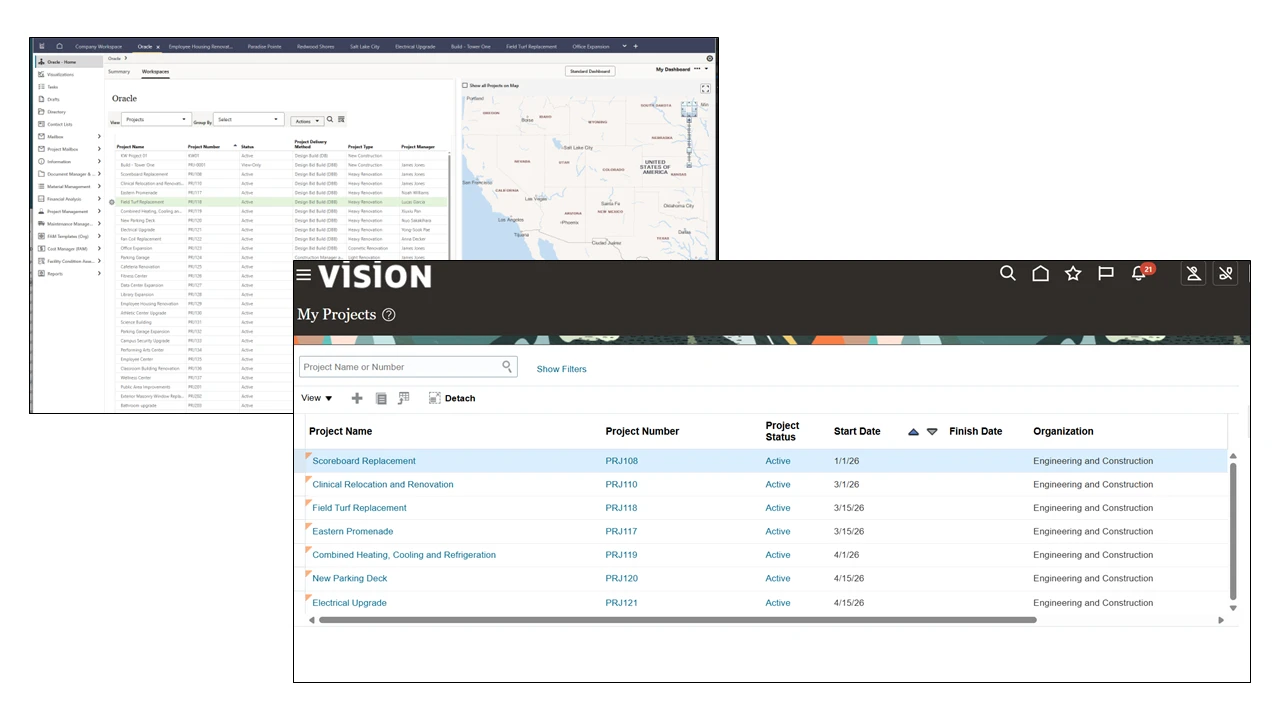The width and height of the screenshot is (1280, 720).
Task: Open the Salt Lake City tab
Action: click(x=365, y=47)
